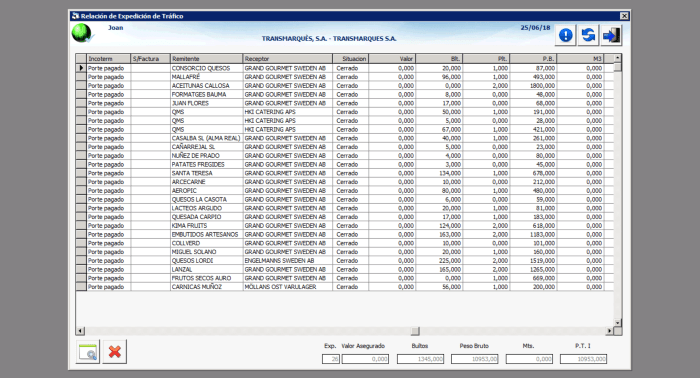
Task: Click the Exp. total field
Action: [331, 359]
